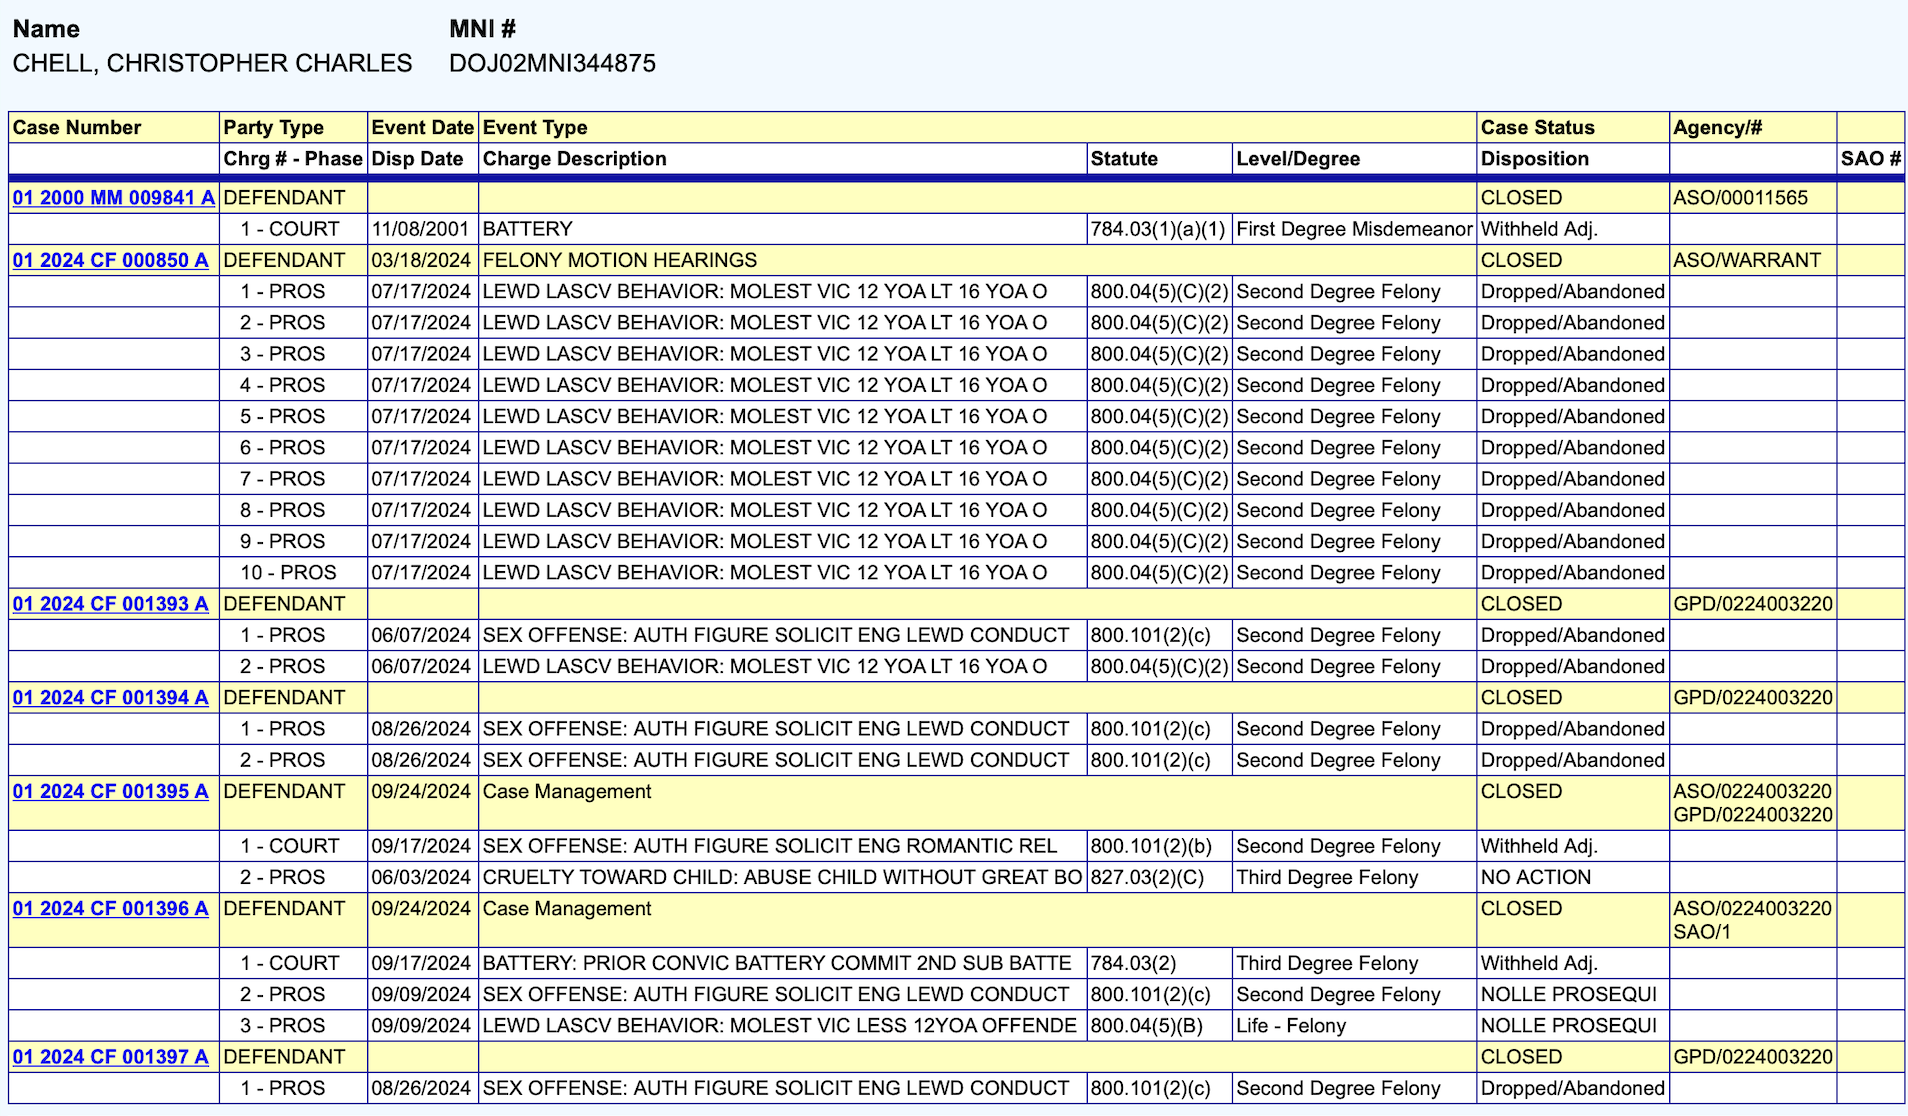Click the First Degree Misdemeanor cell
The image size is (1908, 1116).
(1354, 229)
